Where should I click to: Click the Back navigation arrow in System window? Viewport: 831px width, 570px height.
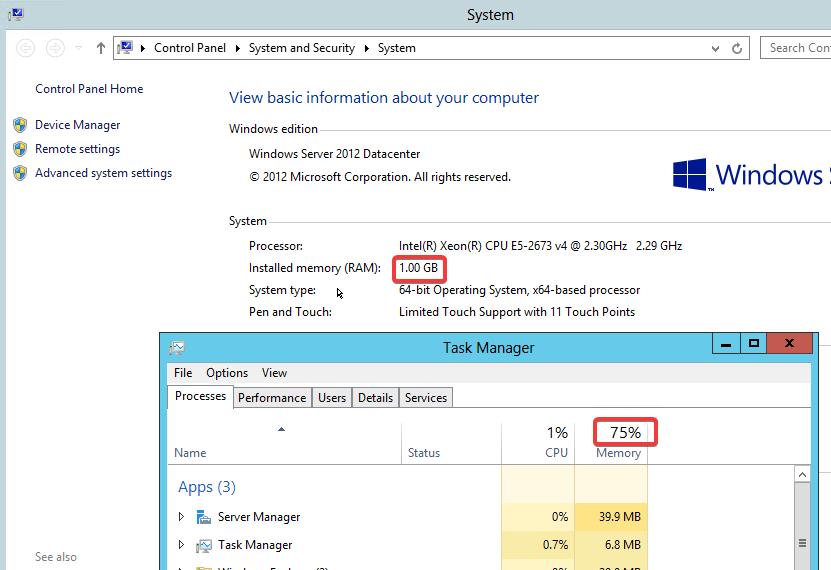(x=25, y=48)
